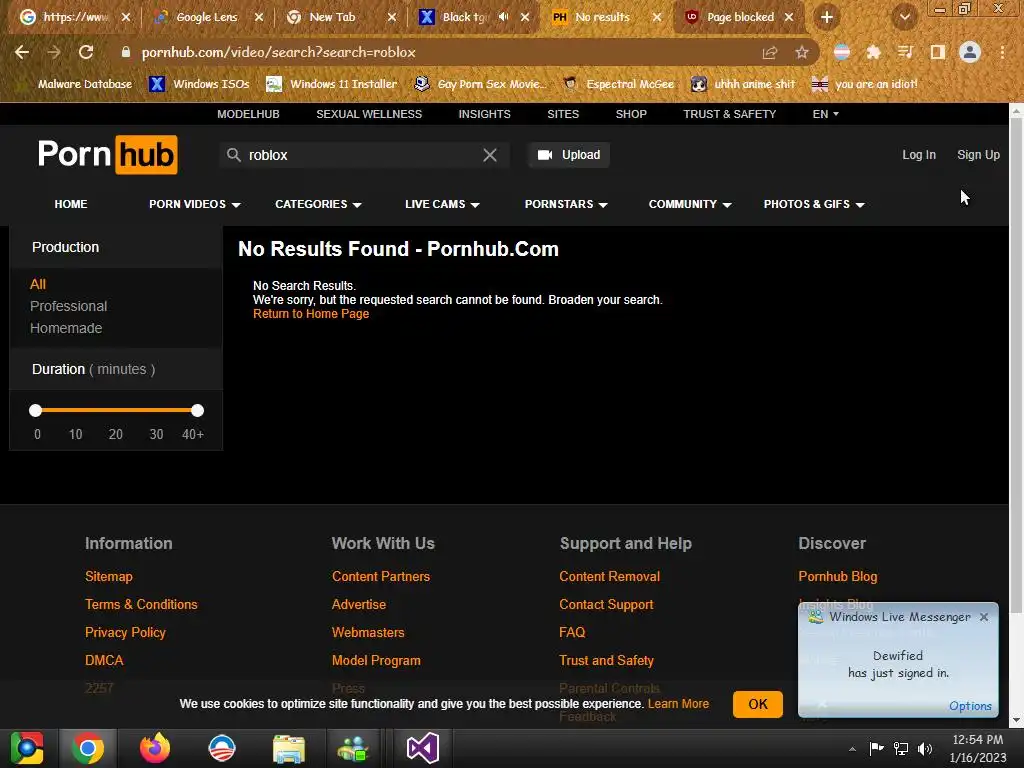1024x768 pixels.
Task: Expand the Photos & Gifs dropdown
Action: tap(814, 204)
